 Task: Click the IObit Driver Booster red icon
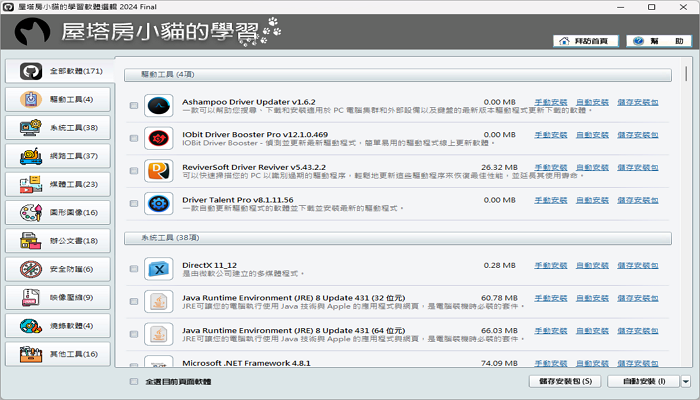tap(158, 138)
